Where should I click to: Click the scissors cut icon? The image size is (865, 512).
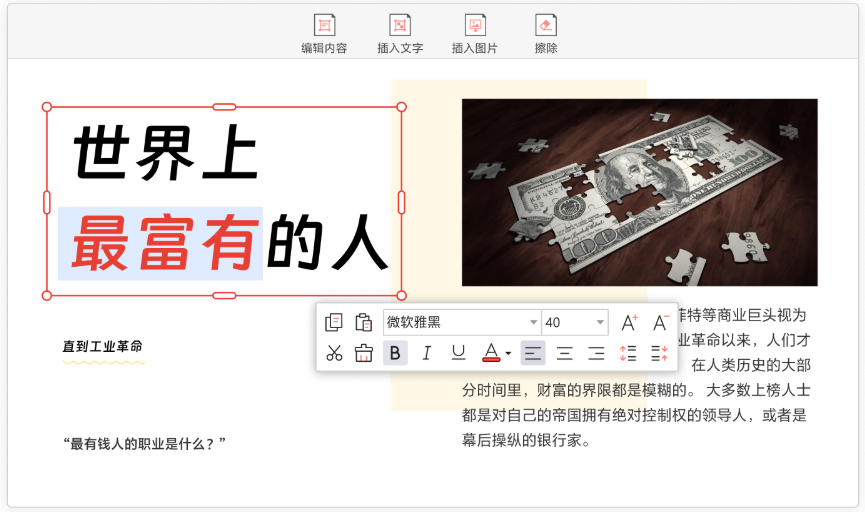coord(334,353)
